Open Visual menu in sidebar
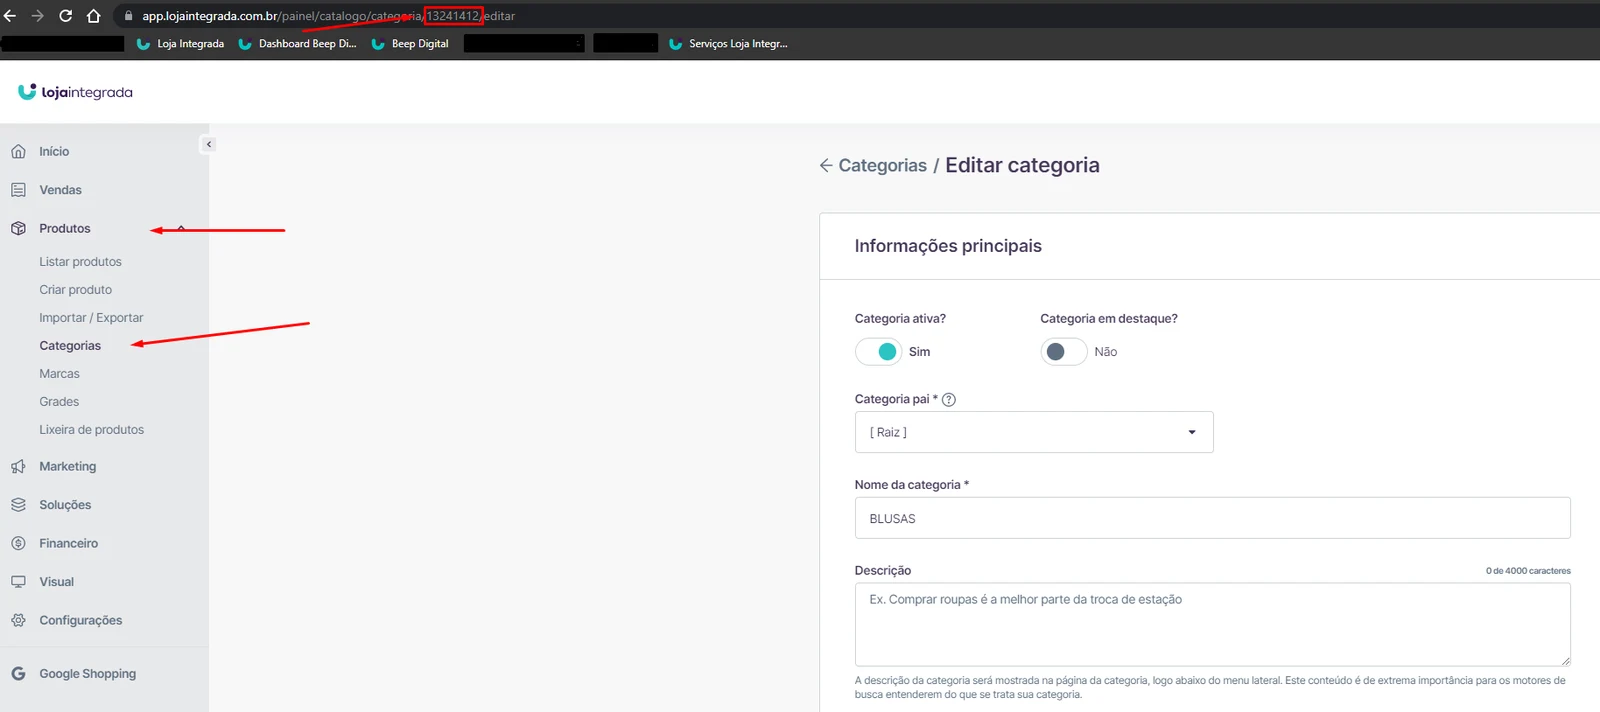 (56, 582)
